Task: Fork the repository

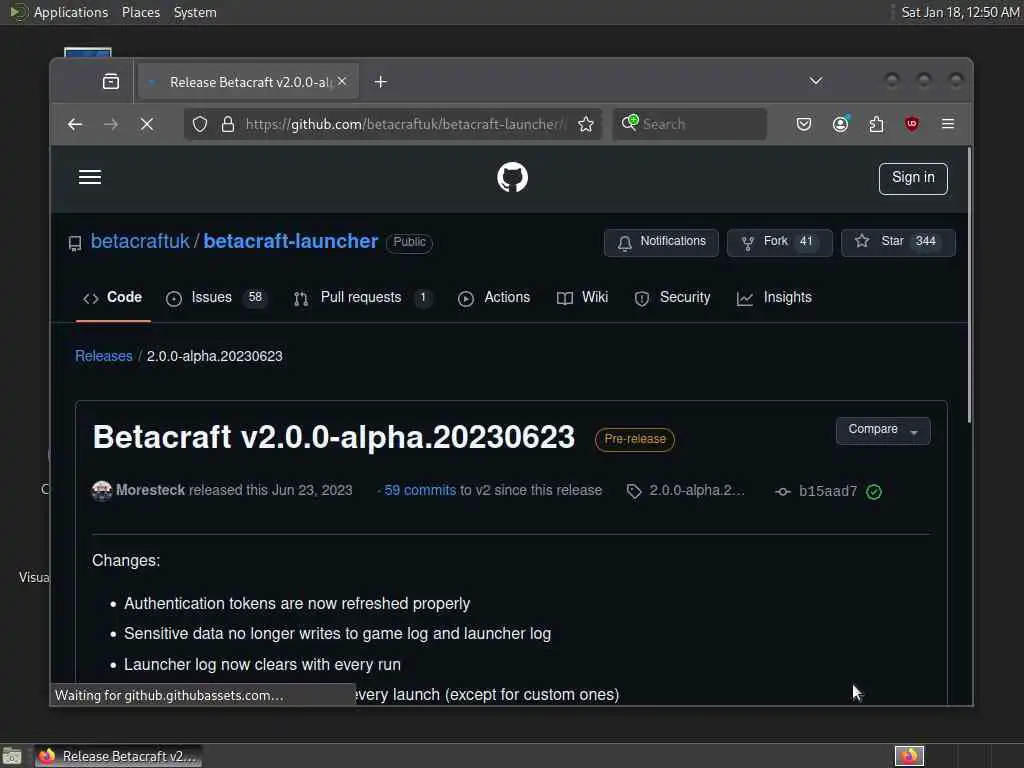Action: click(779, 242)
